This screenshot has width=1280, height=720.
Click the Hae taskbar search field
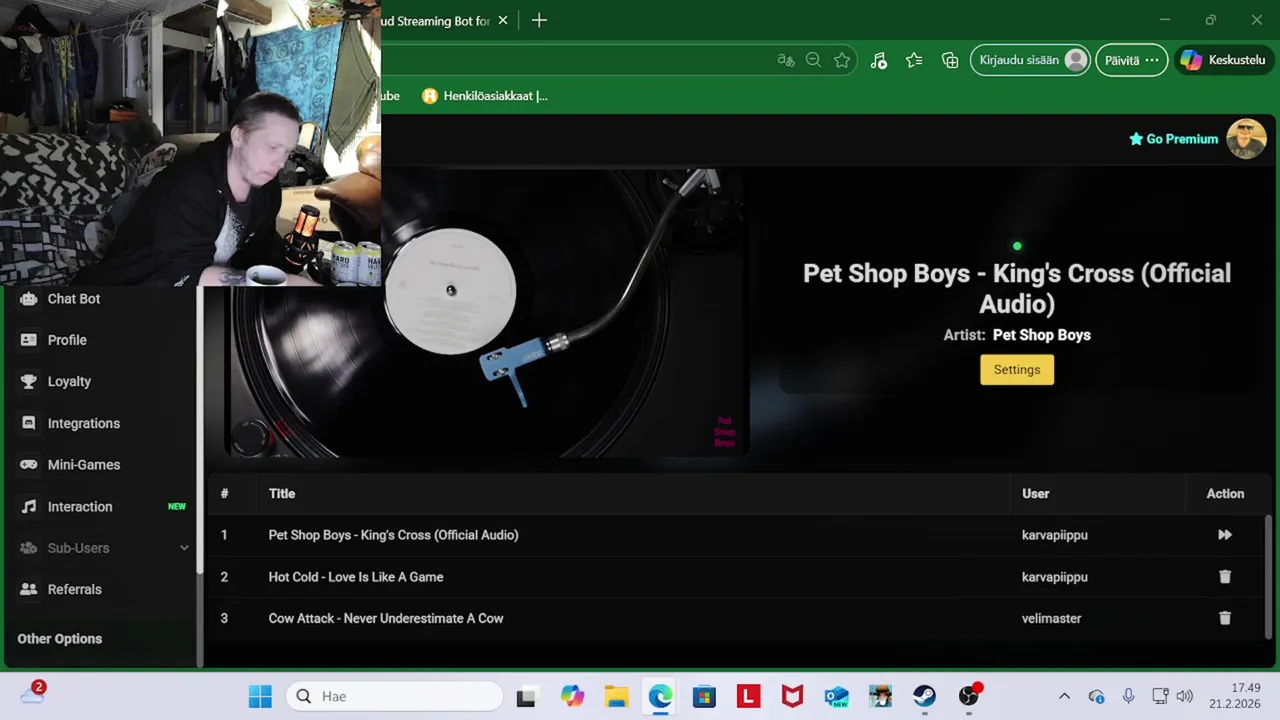coord(394,696)
